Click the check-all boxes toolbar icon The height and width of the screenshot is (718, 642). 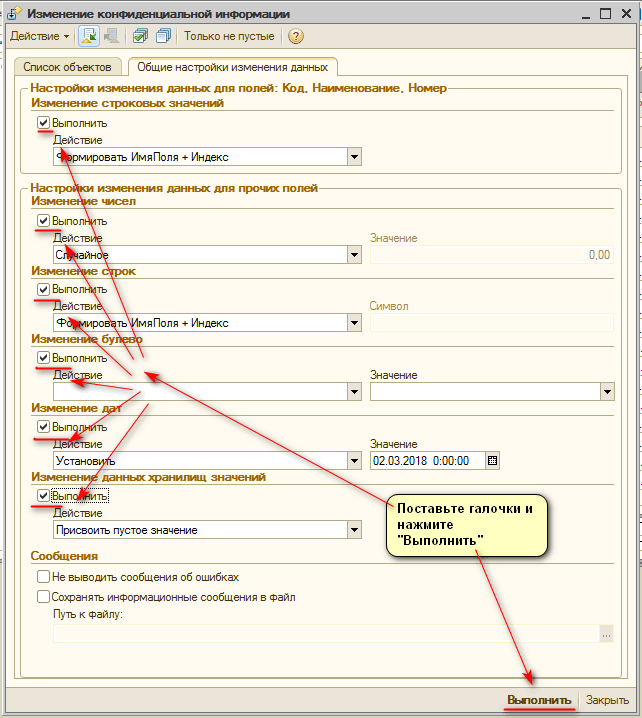pos(139,36)
